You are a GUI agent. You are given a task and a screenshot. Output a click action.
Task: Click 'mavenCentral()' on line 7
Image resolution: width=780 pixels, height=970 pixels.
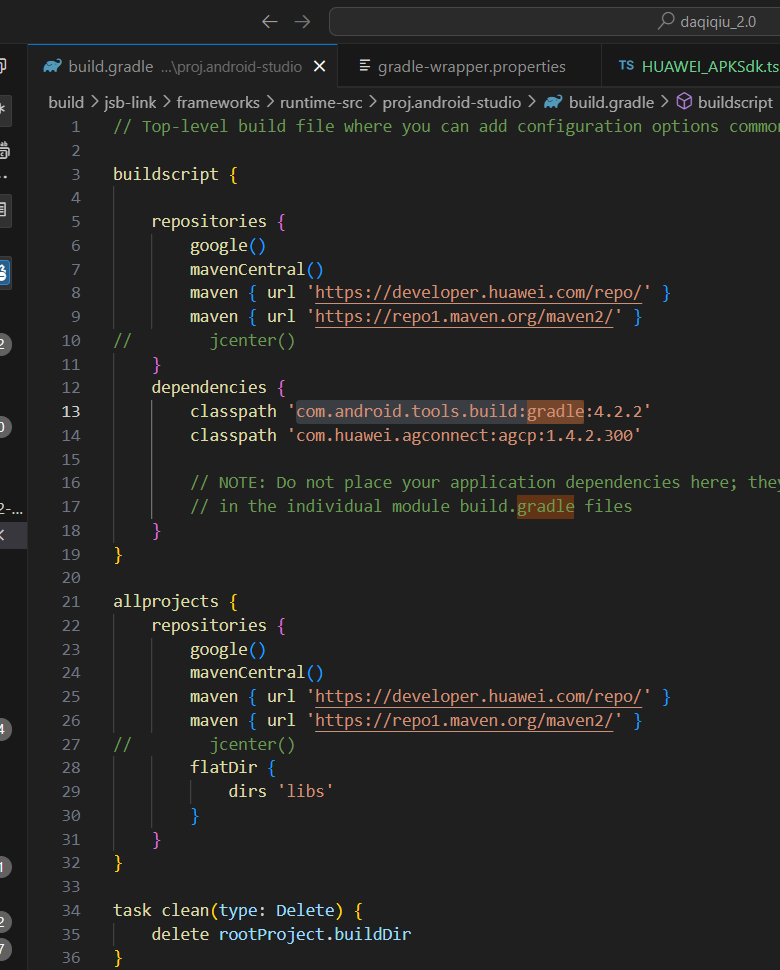pyautogui.click(x=257, y=270)
